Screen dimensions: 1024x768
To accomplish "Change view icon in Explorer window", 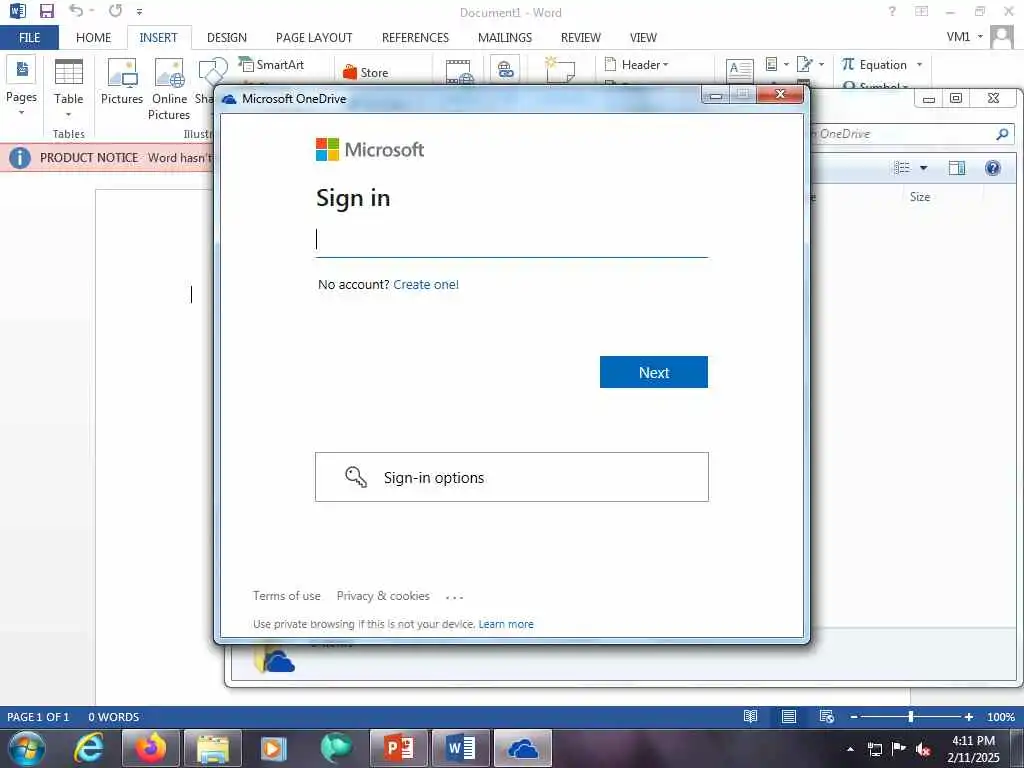I will point(902,168).
